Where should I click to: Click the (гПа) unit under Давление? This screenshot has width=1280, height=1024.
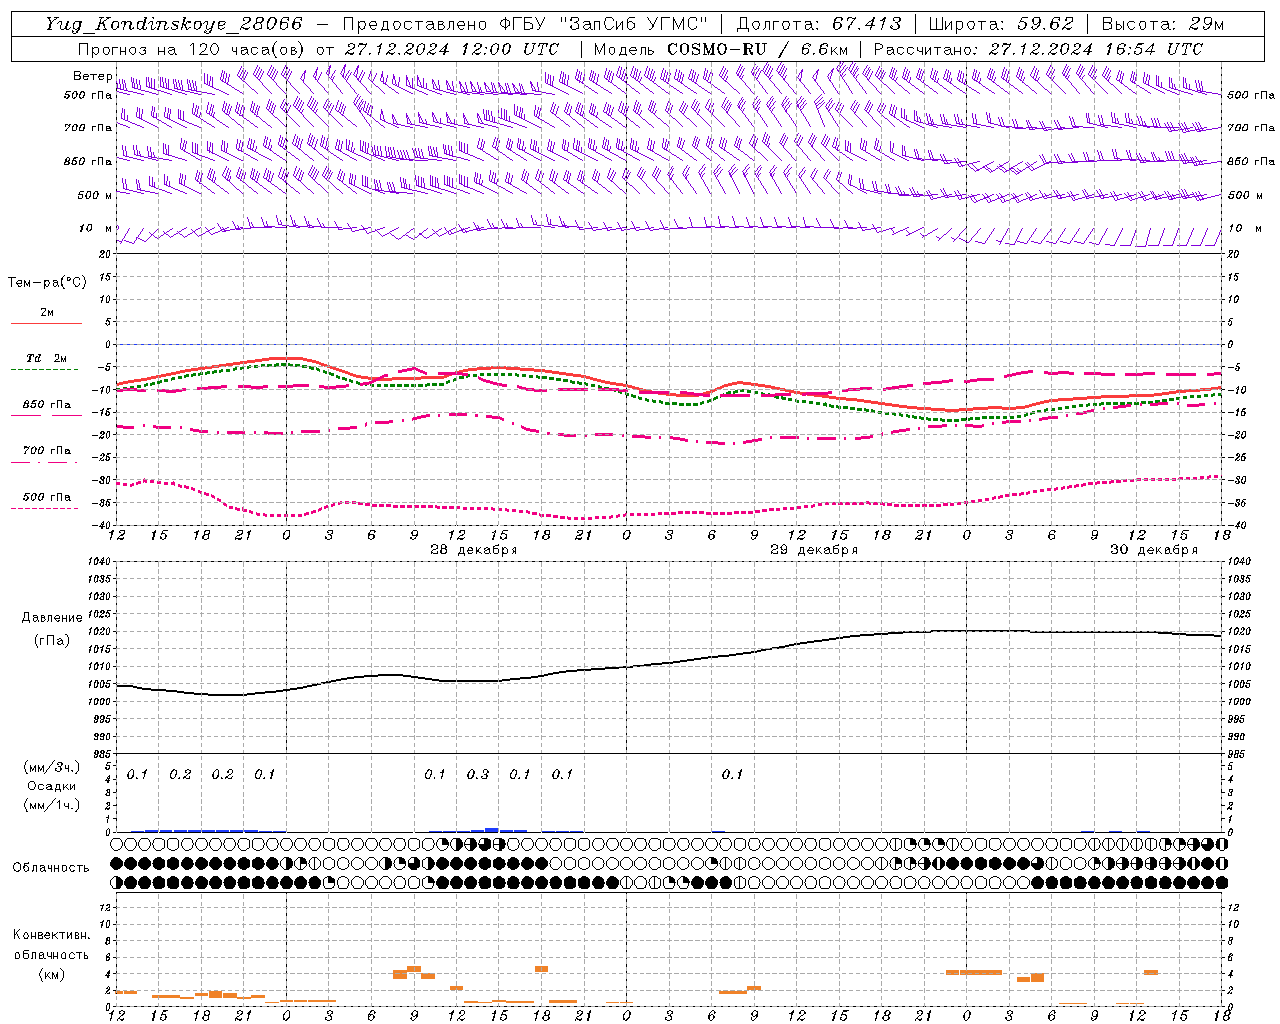(x=50, y=641)
